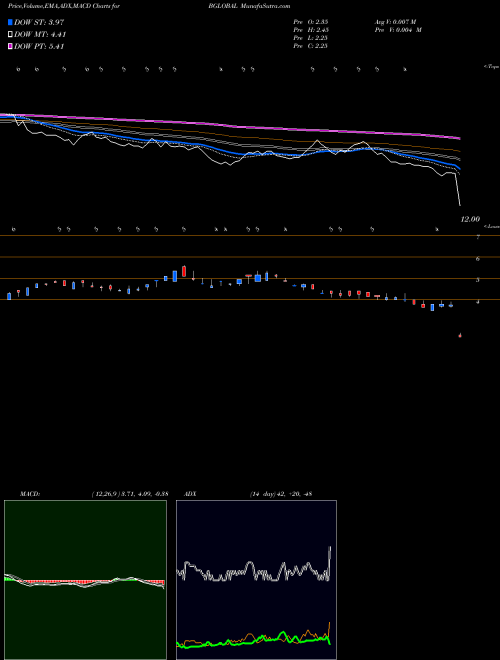Click the 'BGLOBAL MunafaSutra.com' title text
The height and width of the screenshot is (660, 500).
point(249,6)
